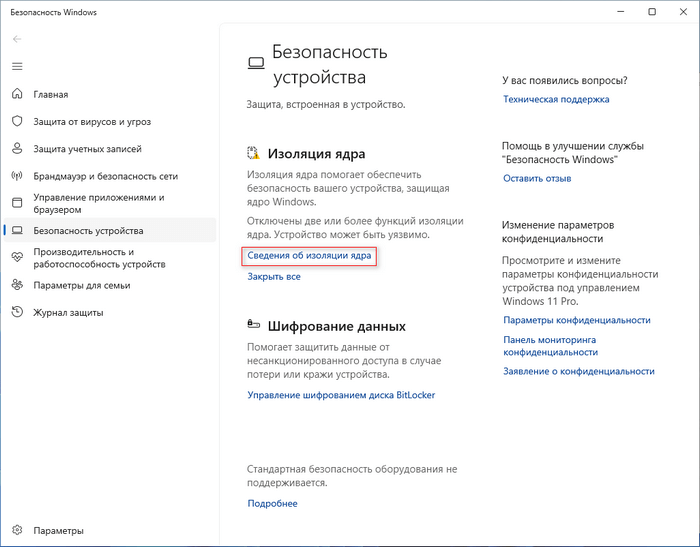
Task: Click the virus protection shield icon
Action: [16, 121]
